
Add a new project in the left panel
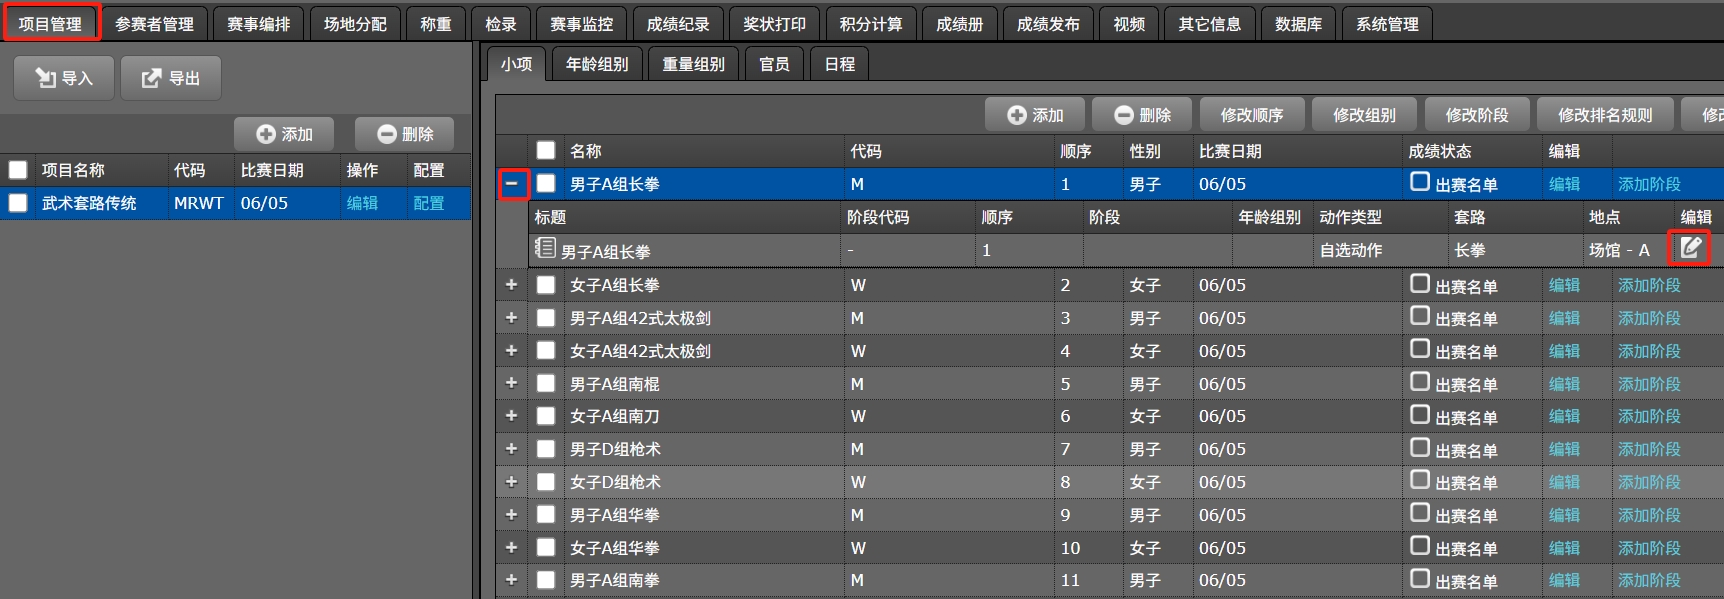coord(284,134)
